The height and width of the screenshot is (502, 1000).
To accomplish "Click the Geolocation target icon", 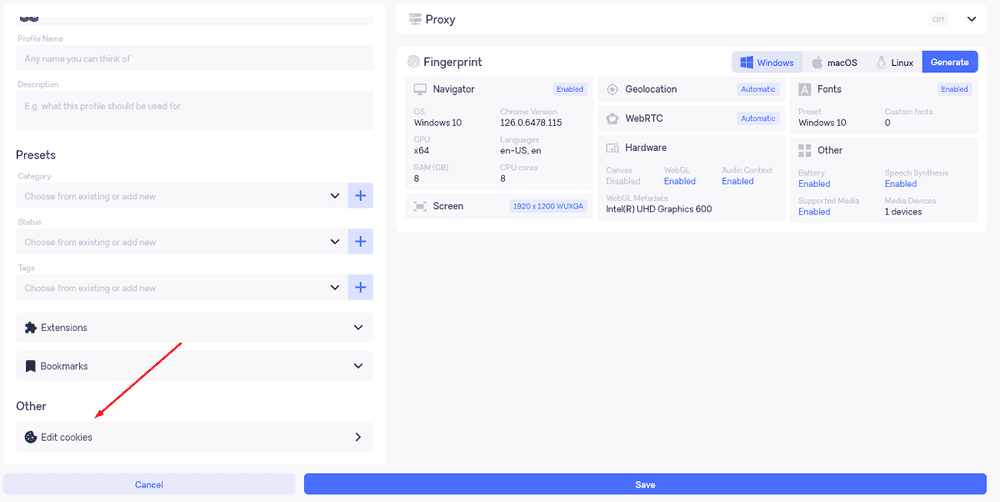I will pyautogui.click(x=612, y=89).
